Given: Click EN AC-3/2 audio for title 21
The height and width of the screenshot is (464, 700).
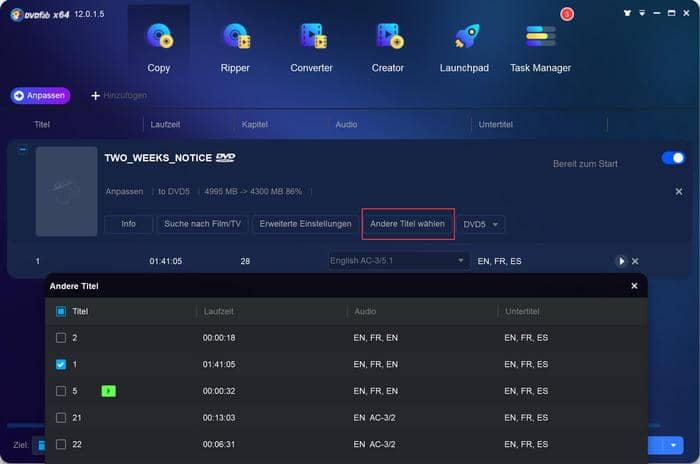Looking at the screenshot, I should [x=374, y=418].
